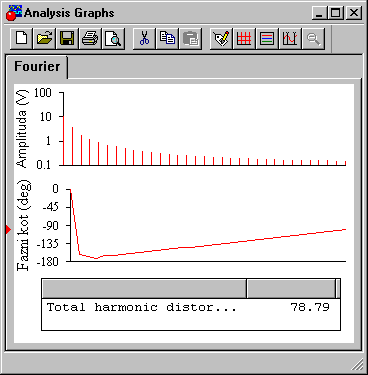
Task: Open graph properties pencil-tag icon
Action: pyautogui.click(x=221, y=39)
